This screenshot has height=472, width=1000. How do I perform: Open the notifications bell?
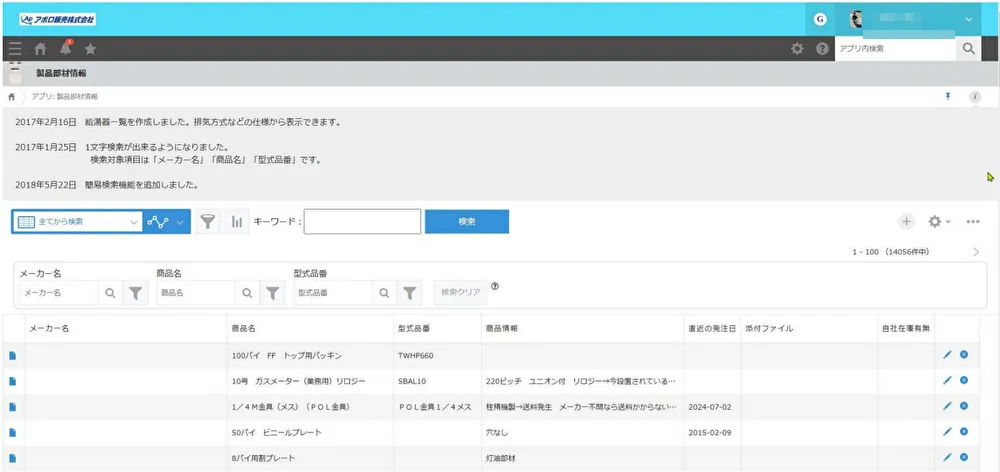click(x=66, y=48)
